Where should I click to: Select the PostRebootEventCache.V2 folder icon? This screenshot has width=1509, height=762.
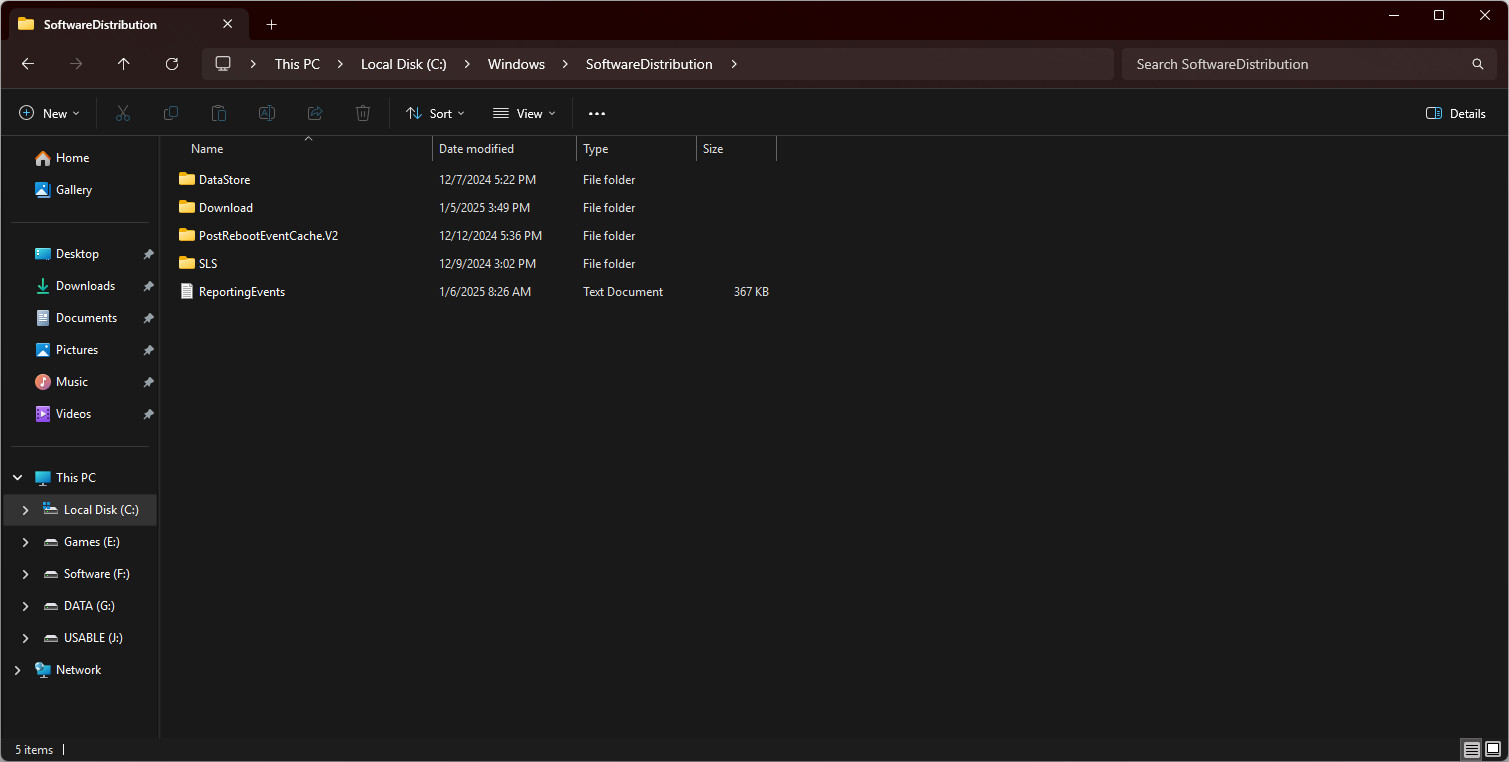point(186,235)
